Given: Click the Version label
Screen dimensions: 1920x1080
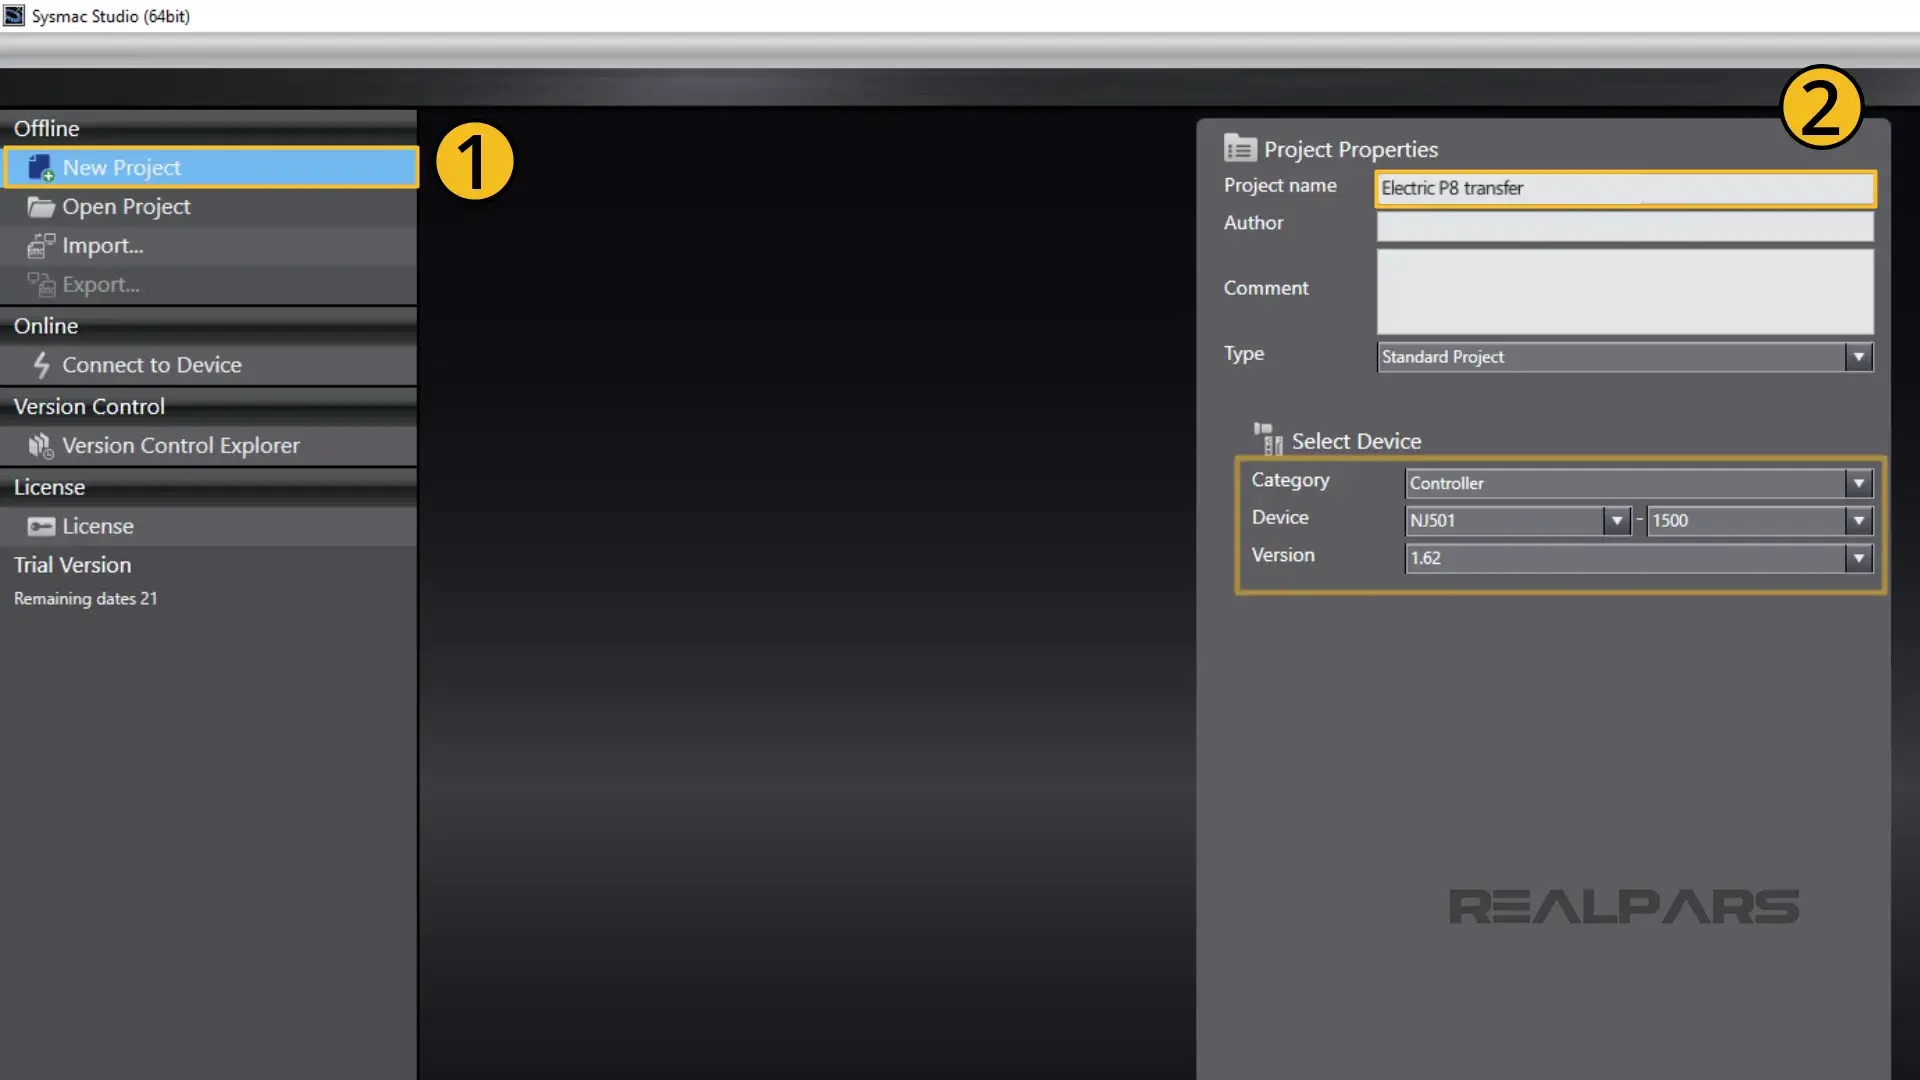Looking at the screenshot, I should 1283,555.
